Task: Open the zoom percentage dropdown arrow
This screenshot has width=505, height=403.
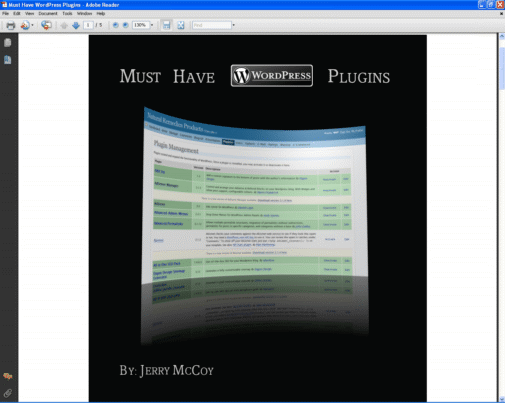Action: 152,25
